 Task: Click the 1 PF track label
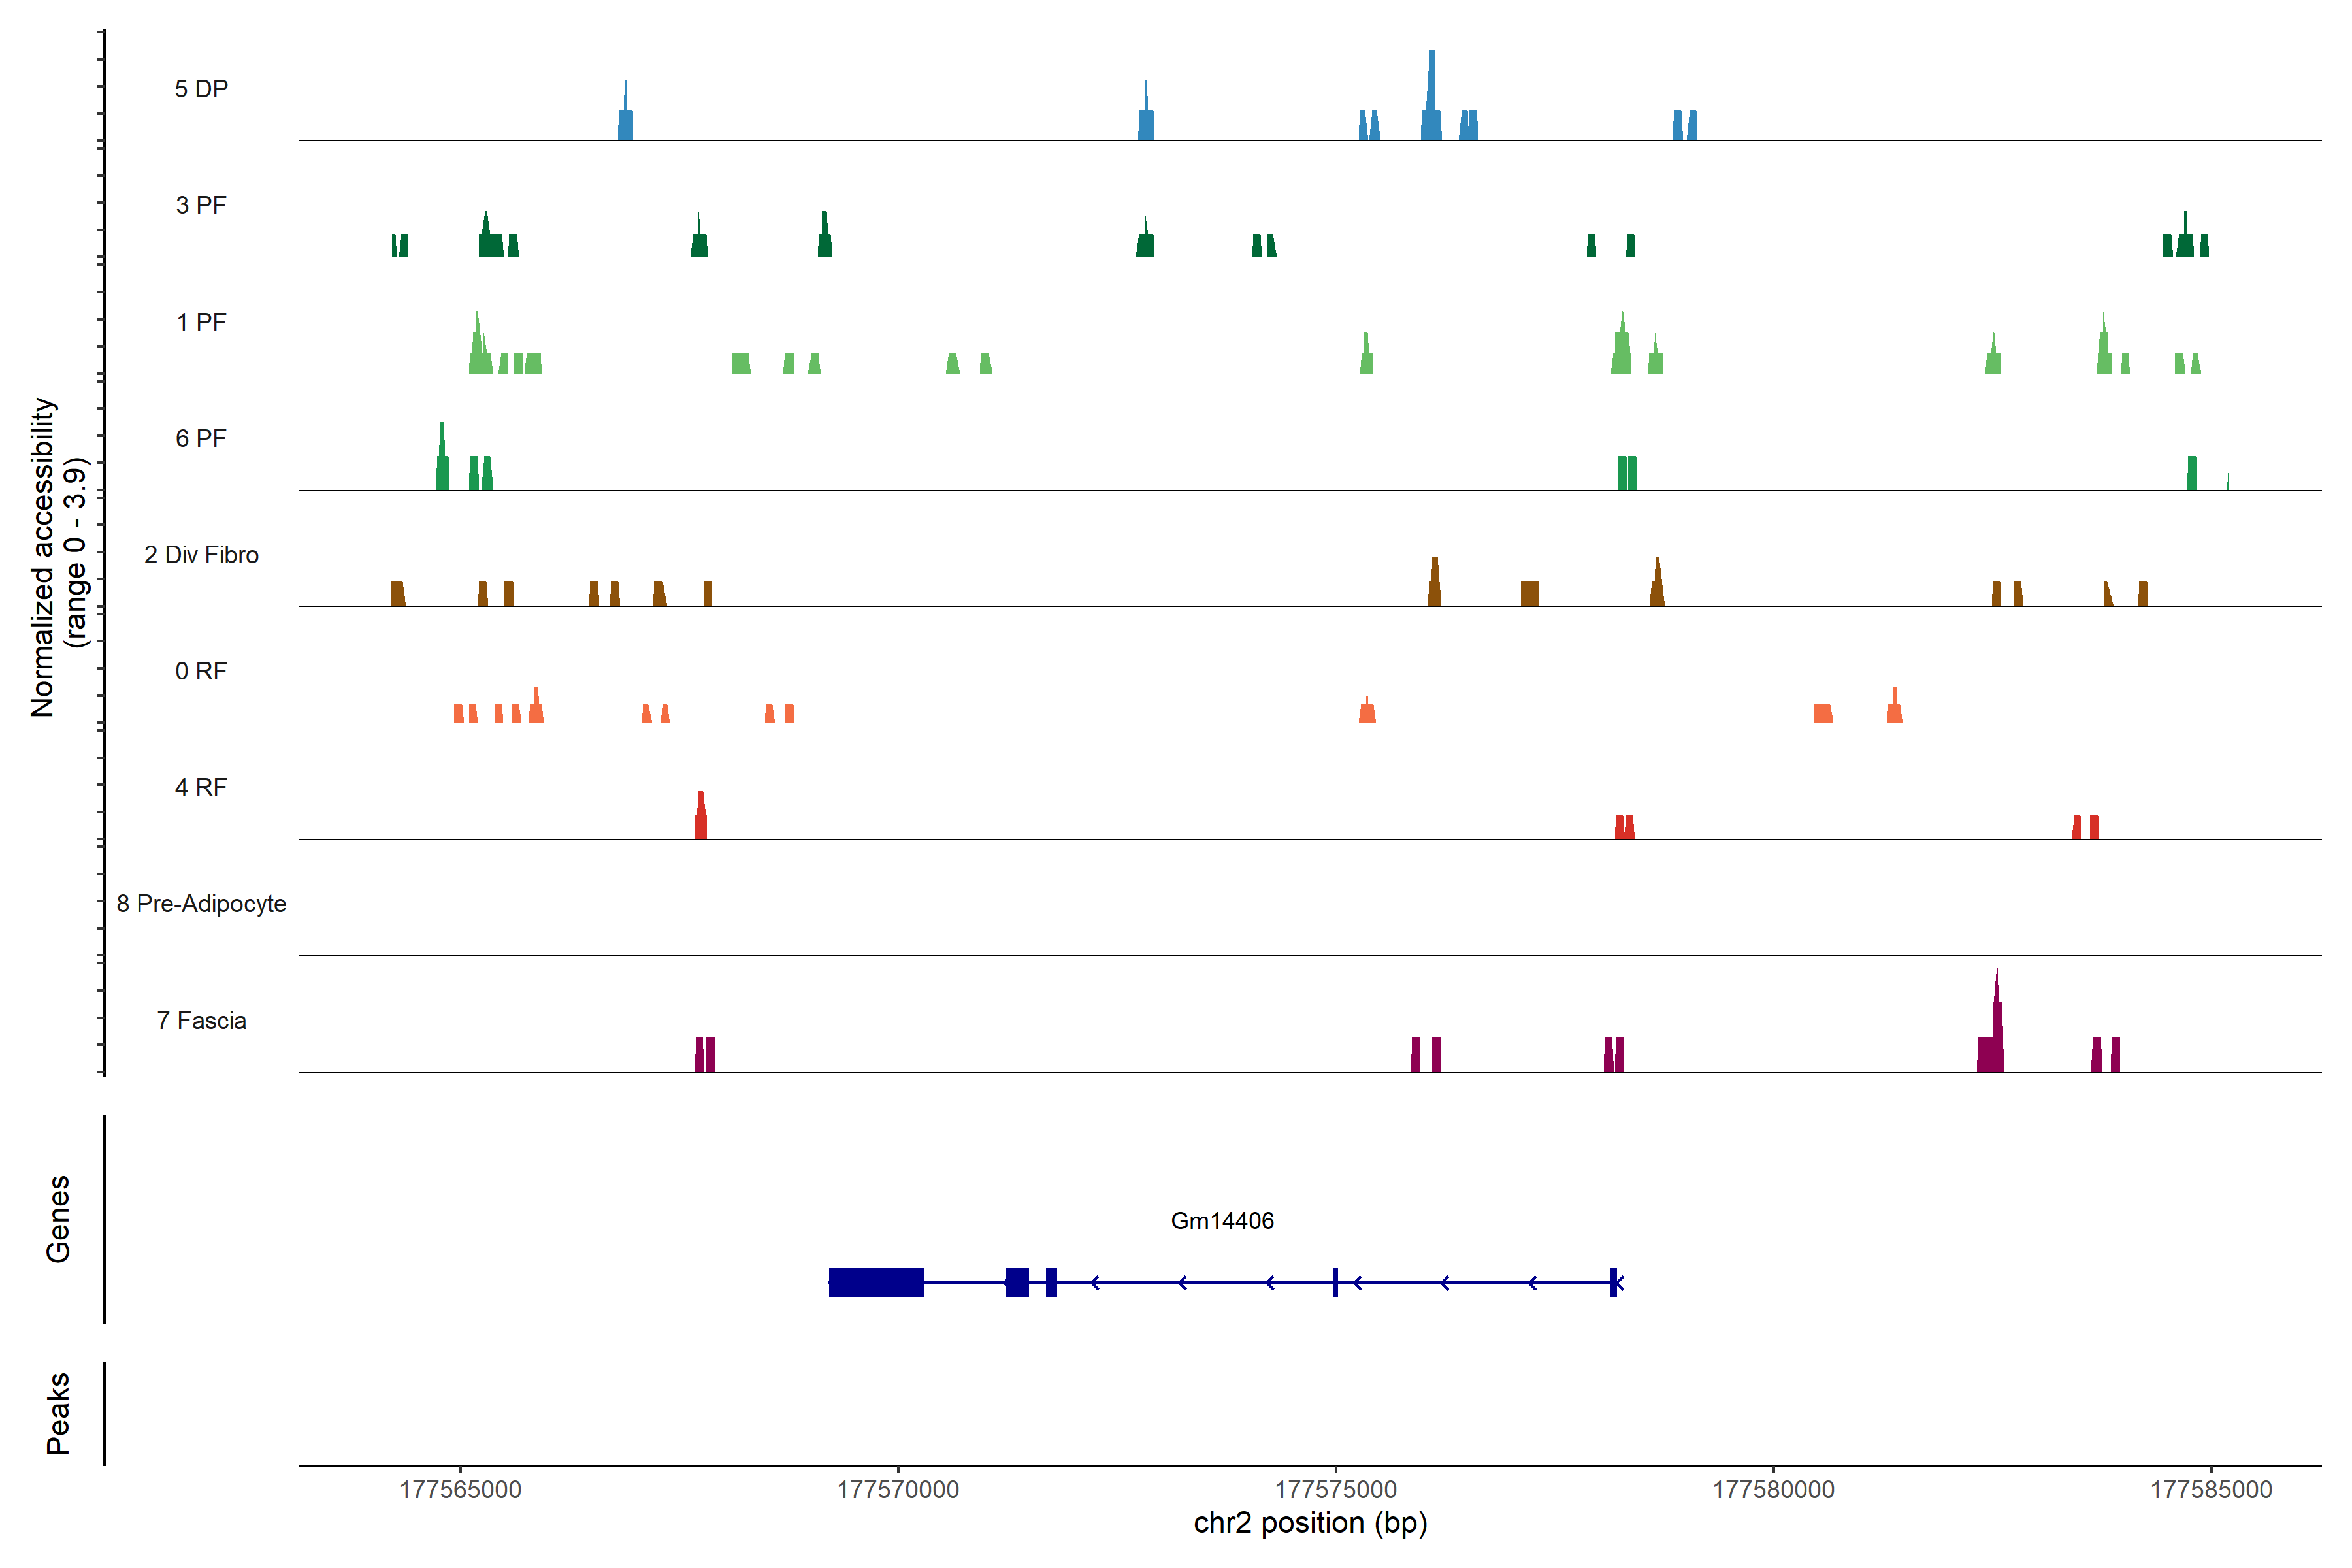click(x=201, y=322)
